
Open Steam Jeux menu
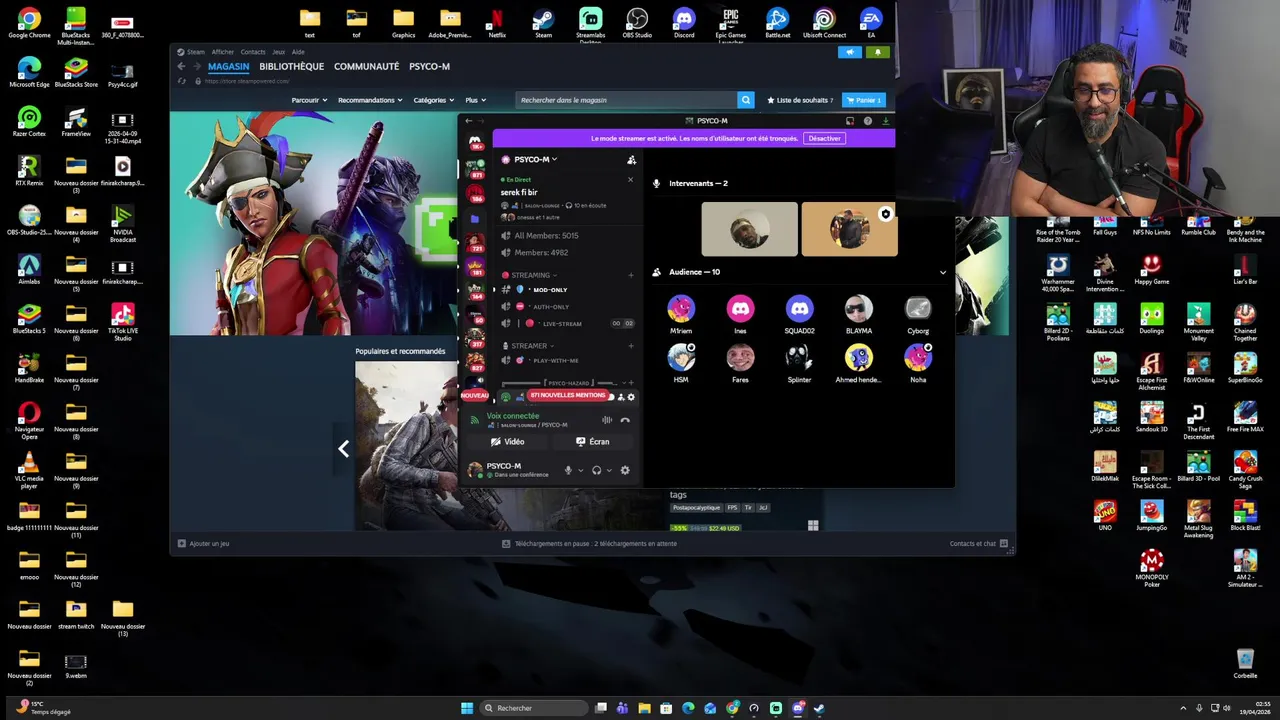click(x=279, y=52)
